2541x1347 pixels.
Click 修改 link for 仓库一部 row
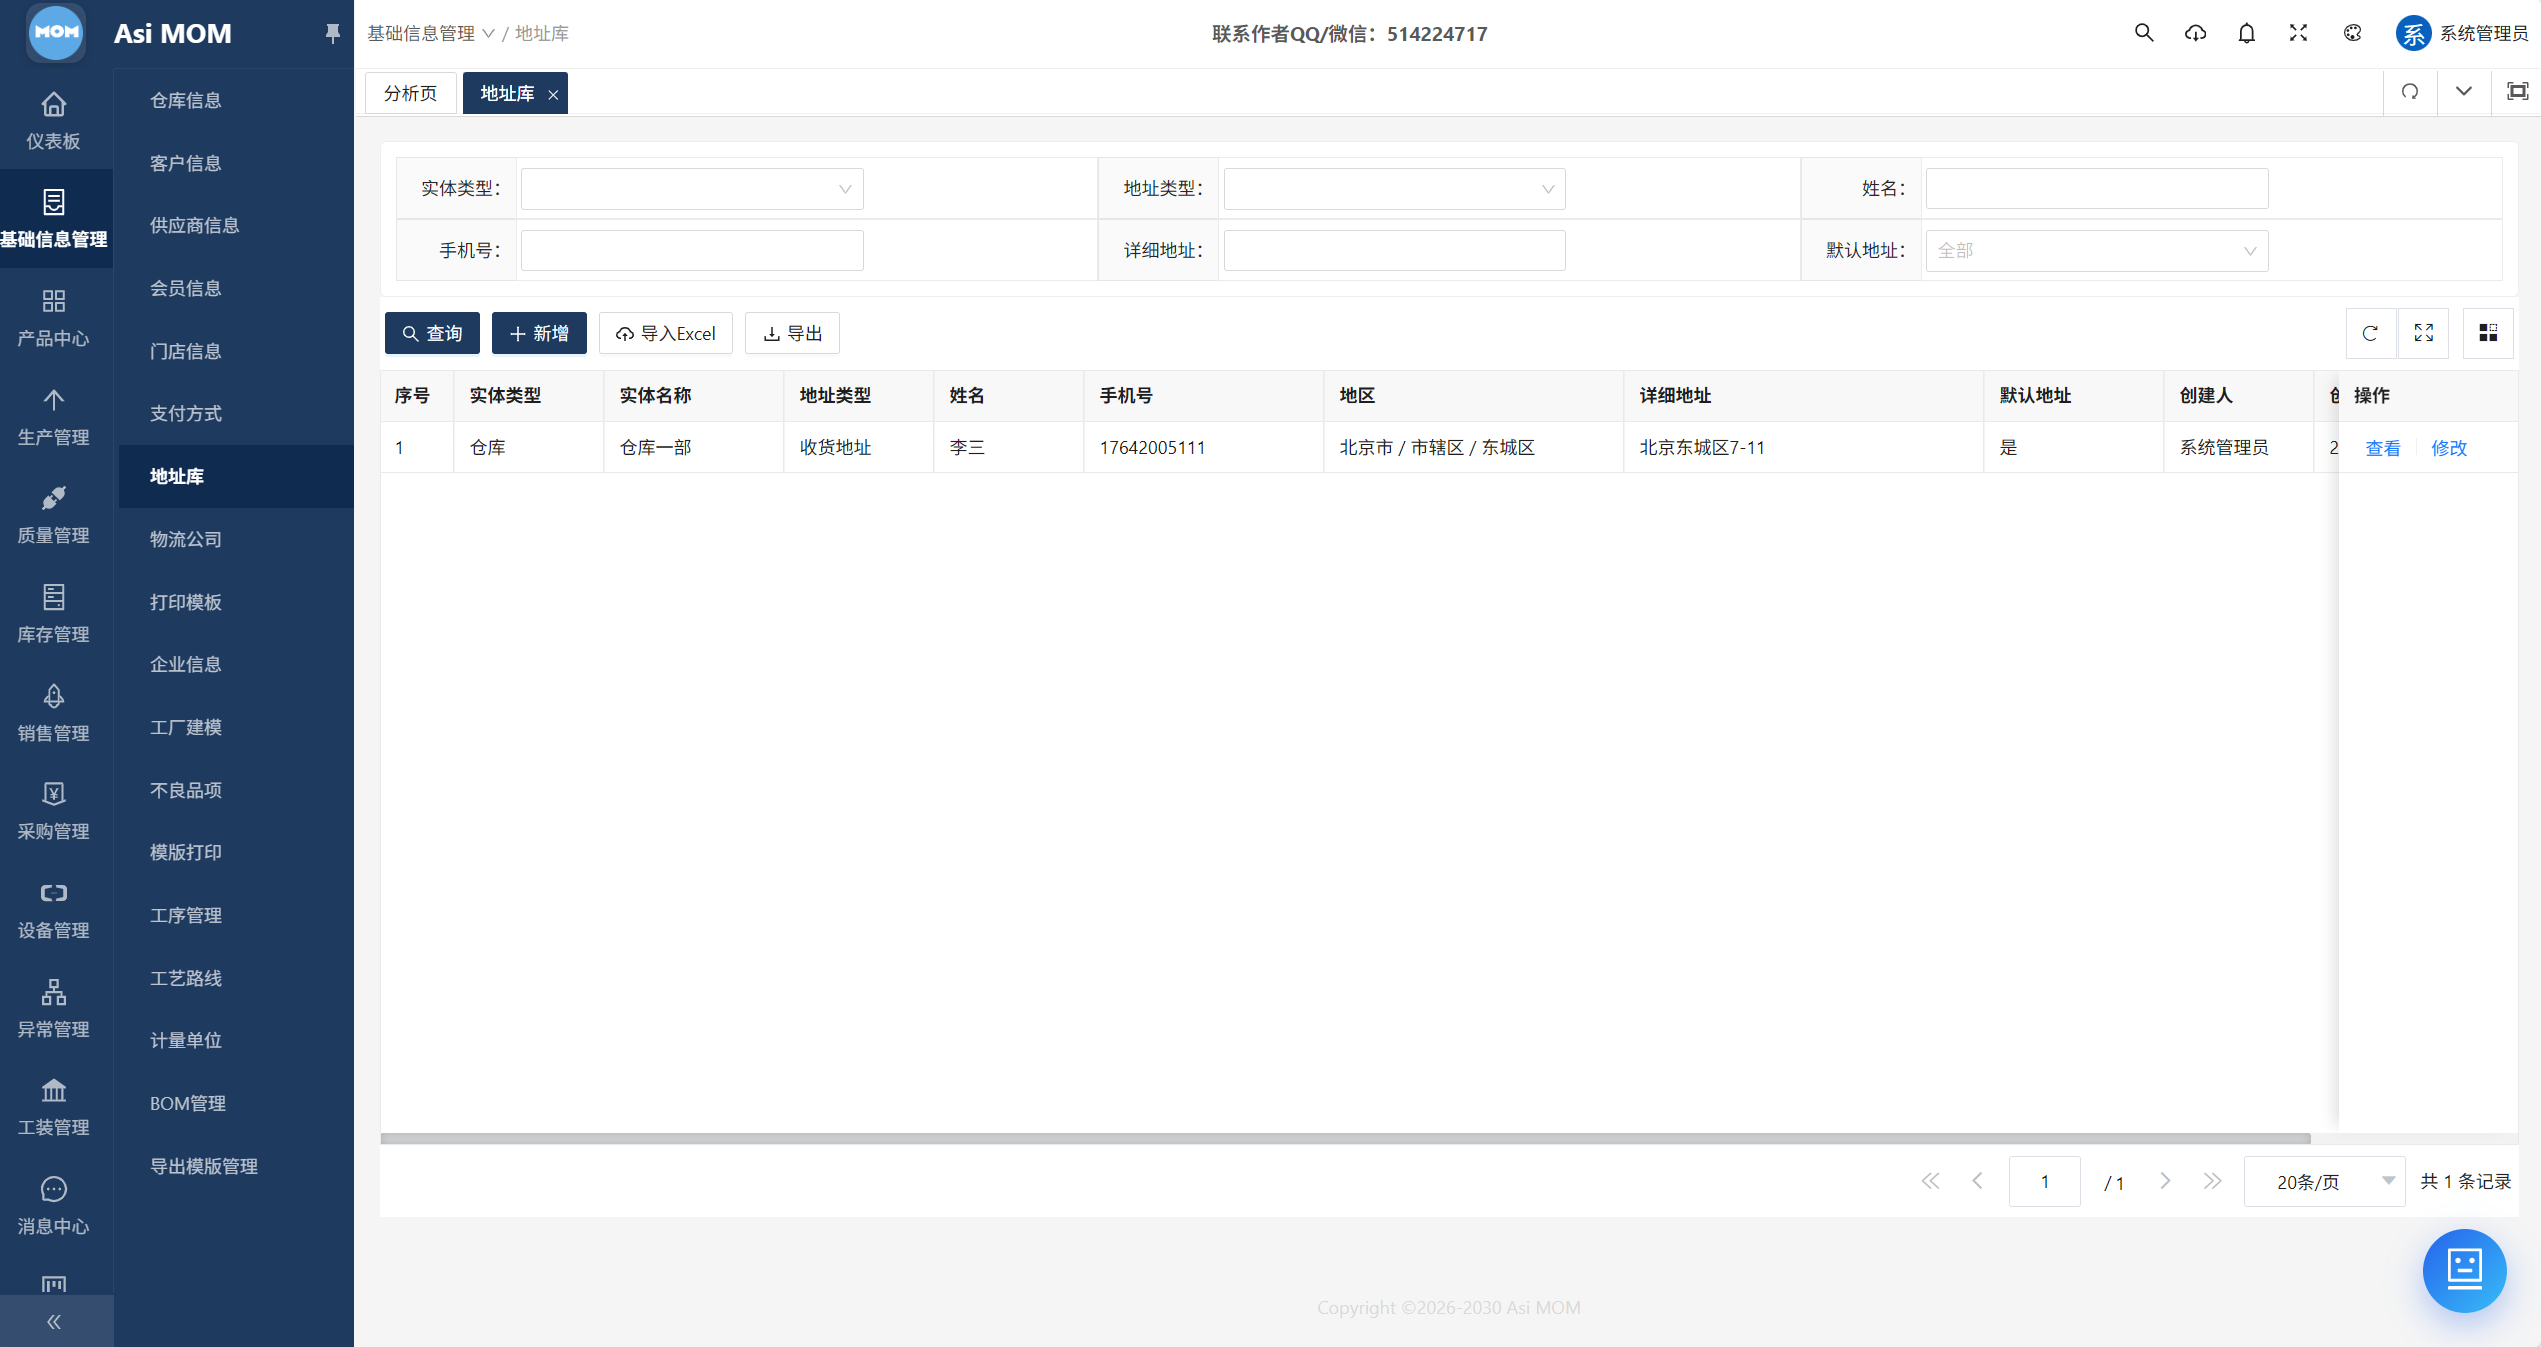(x=2449, y=448)
